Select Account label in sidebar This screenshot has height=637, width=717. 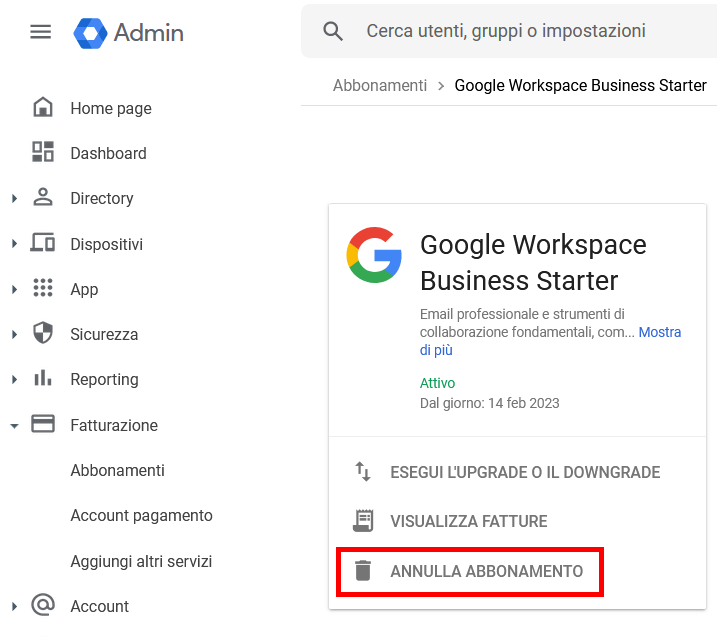[x=100, y=606]
